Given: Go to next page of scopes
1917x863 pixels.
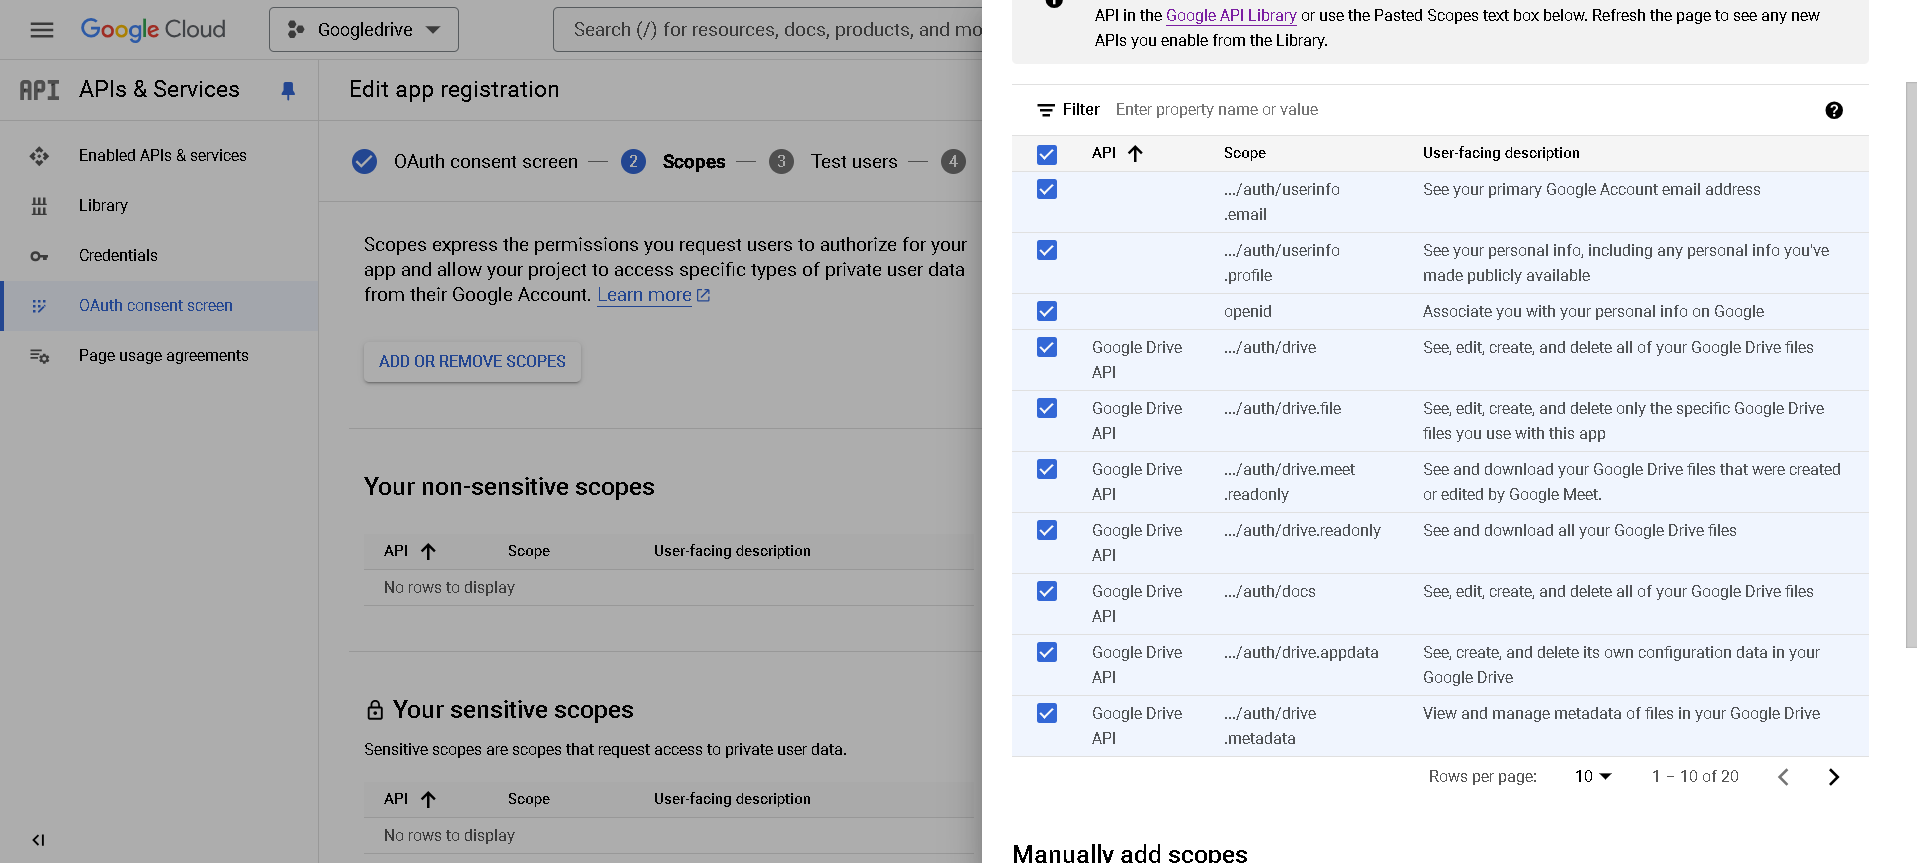Looking at the screenshot, I should coord(1833,777).
